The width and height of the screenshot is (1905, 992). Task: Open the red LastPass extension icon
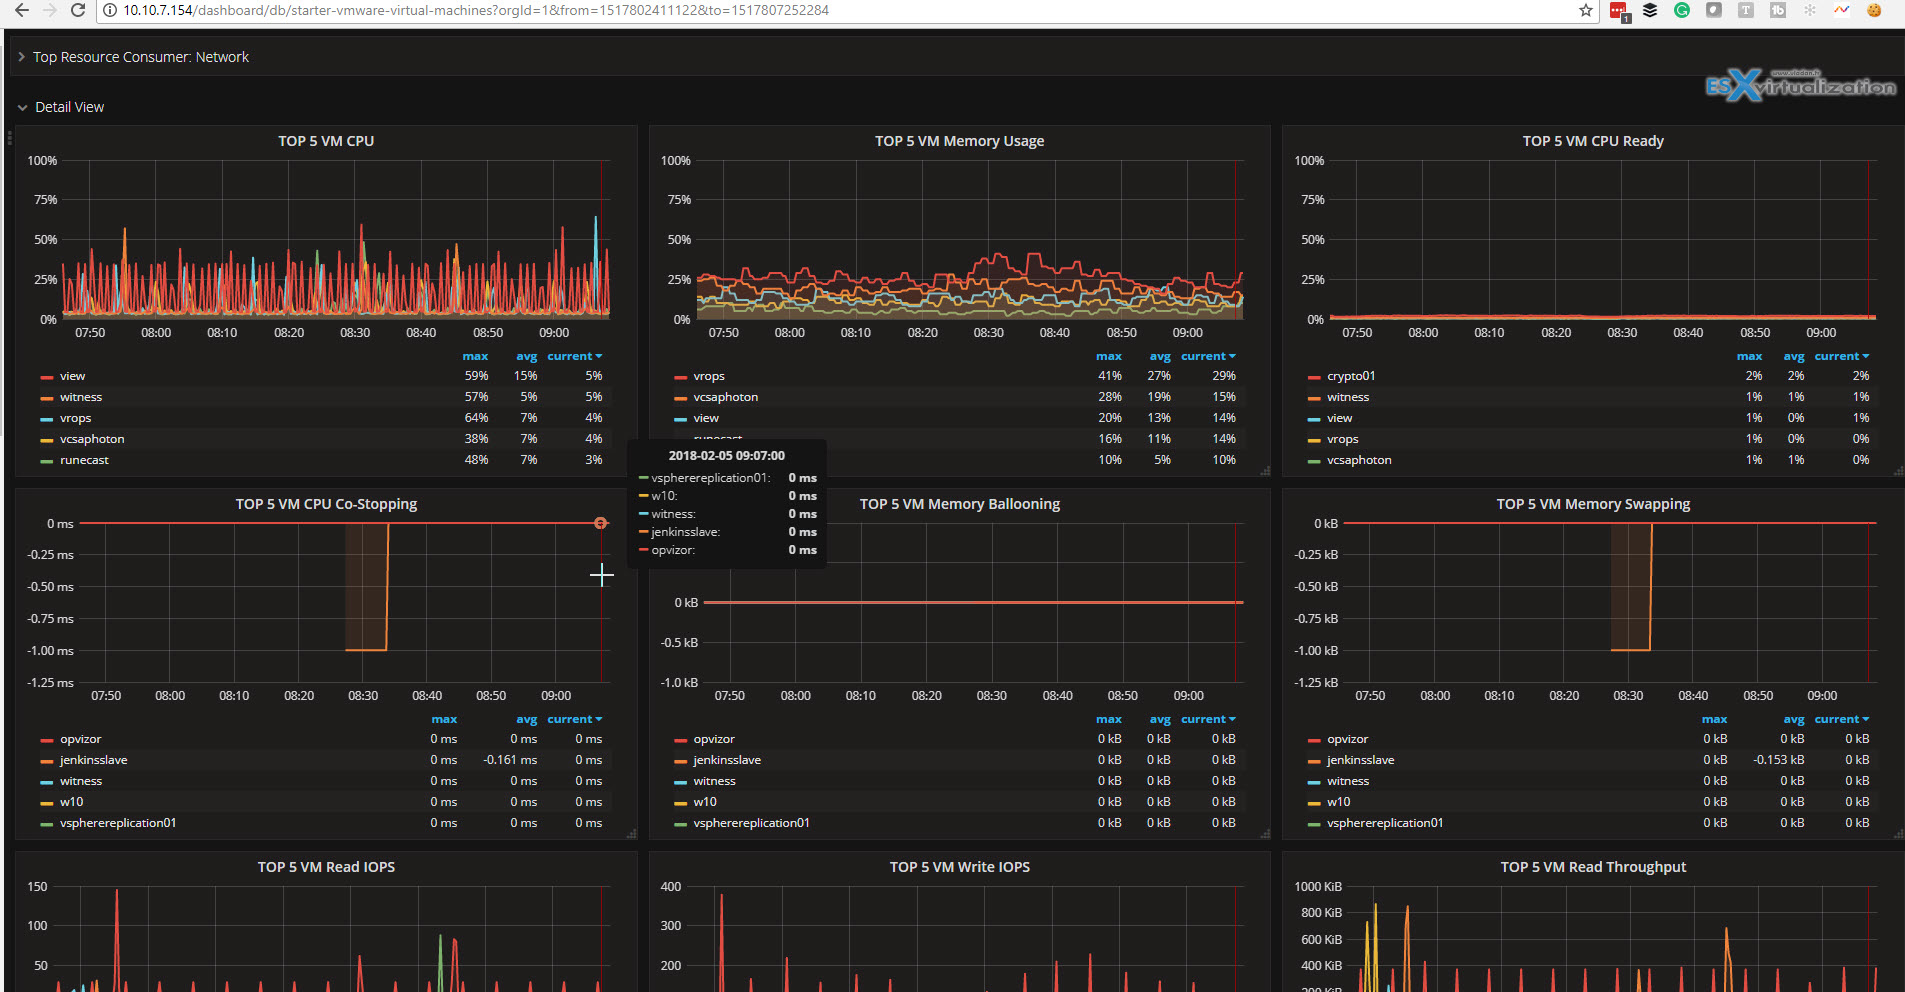pyautogui.click(x=1618, y=11)
